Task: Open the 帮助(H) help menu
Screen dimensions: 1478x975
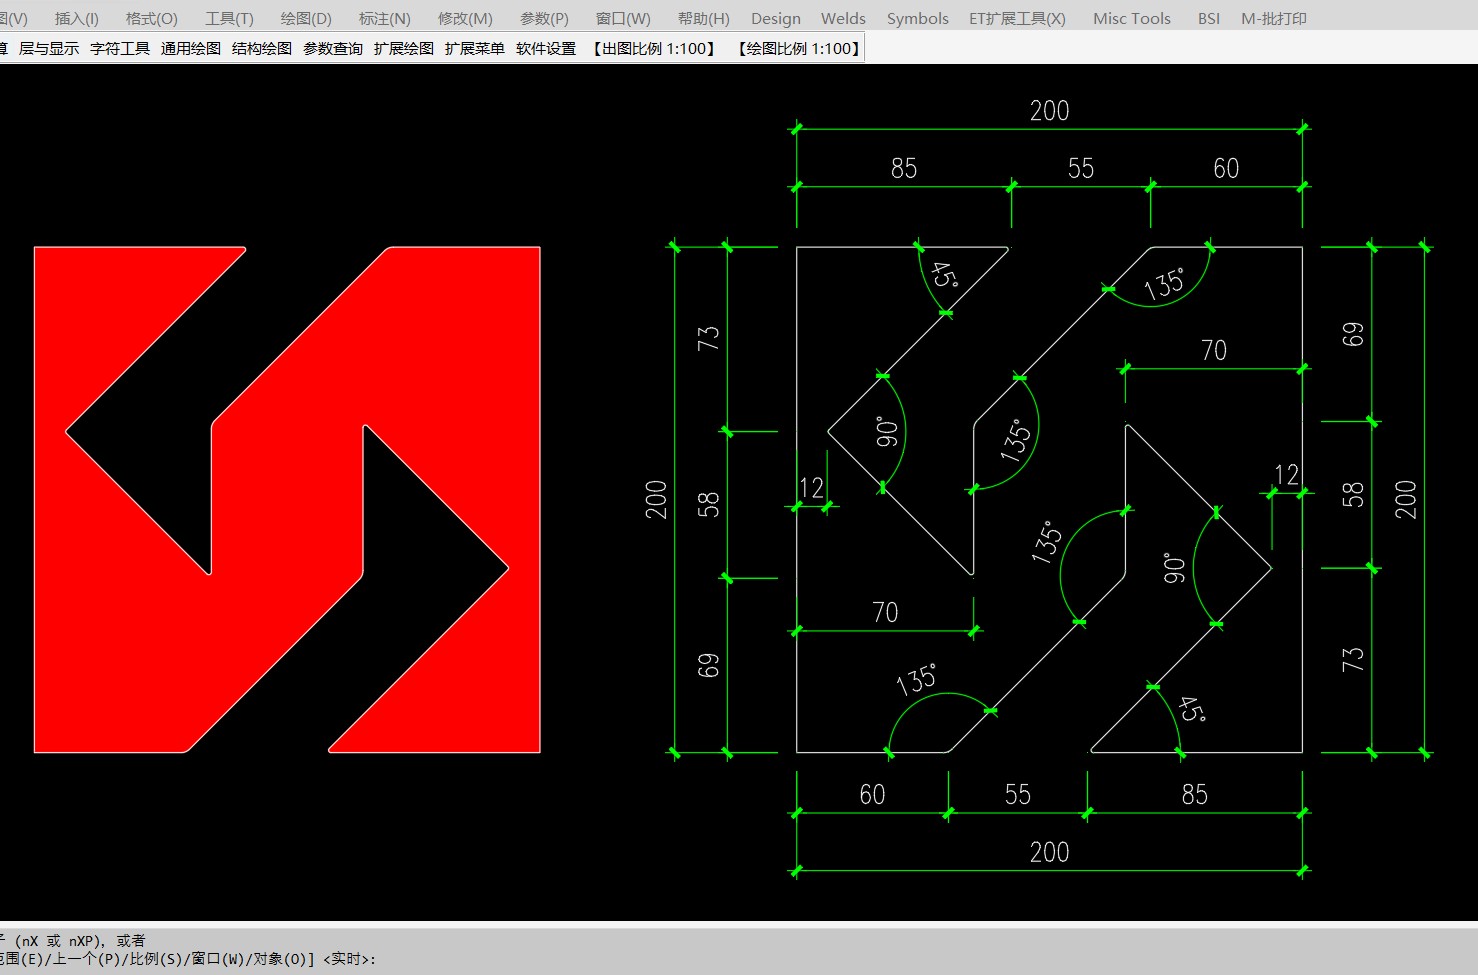Action: click(x=704, y=18)
